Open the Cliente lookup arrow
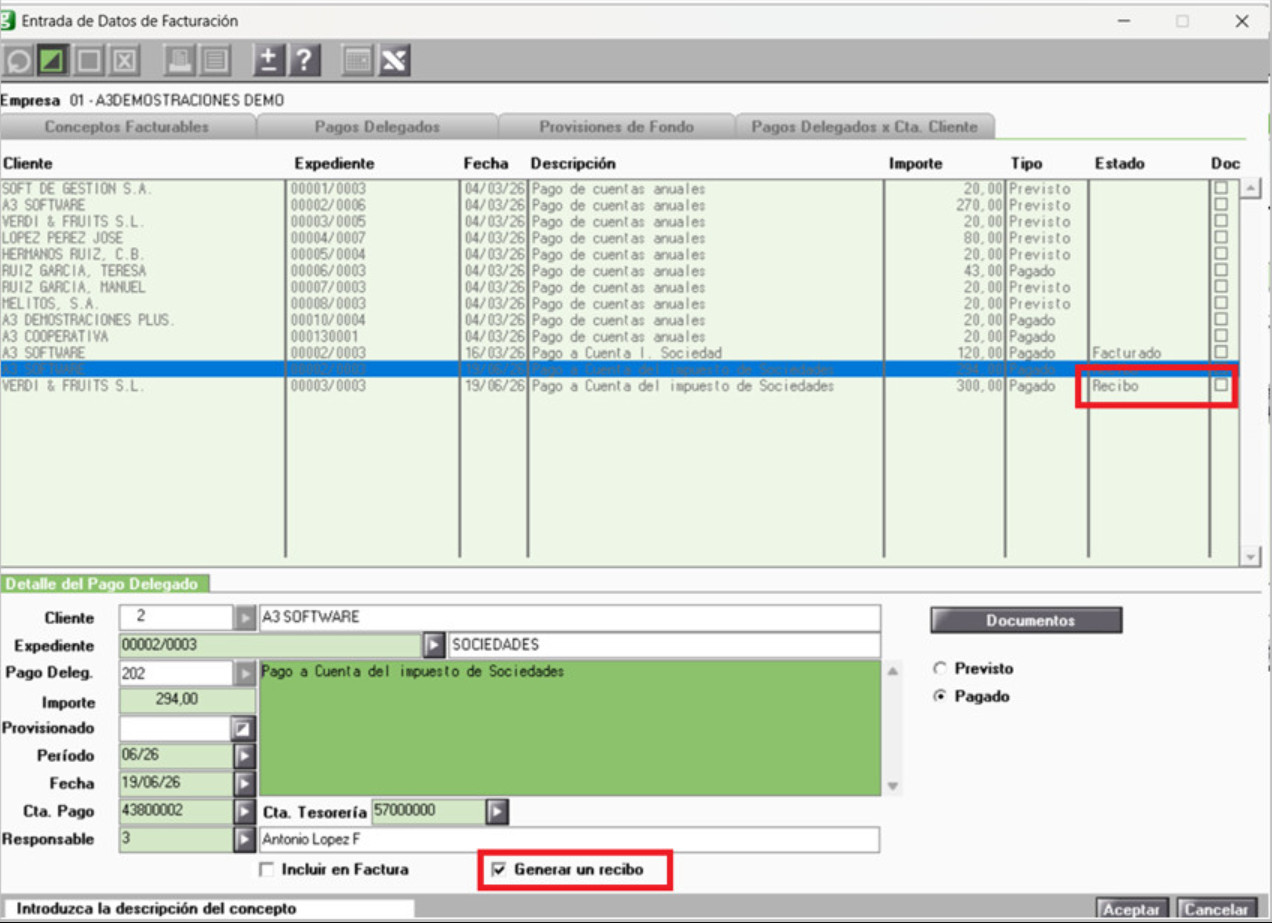The image size is (1272, 923). coord(245,618)
